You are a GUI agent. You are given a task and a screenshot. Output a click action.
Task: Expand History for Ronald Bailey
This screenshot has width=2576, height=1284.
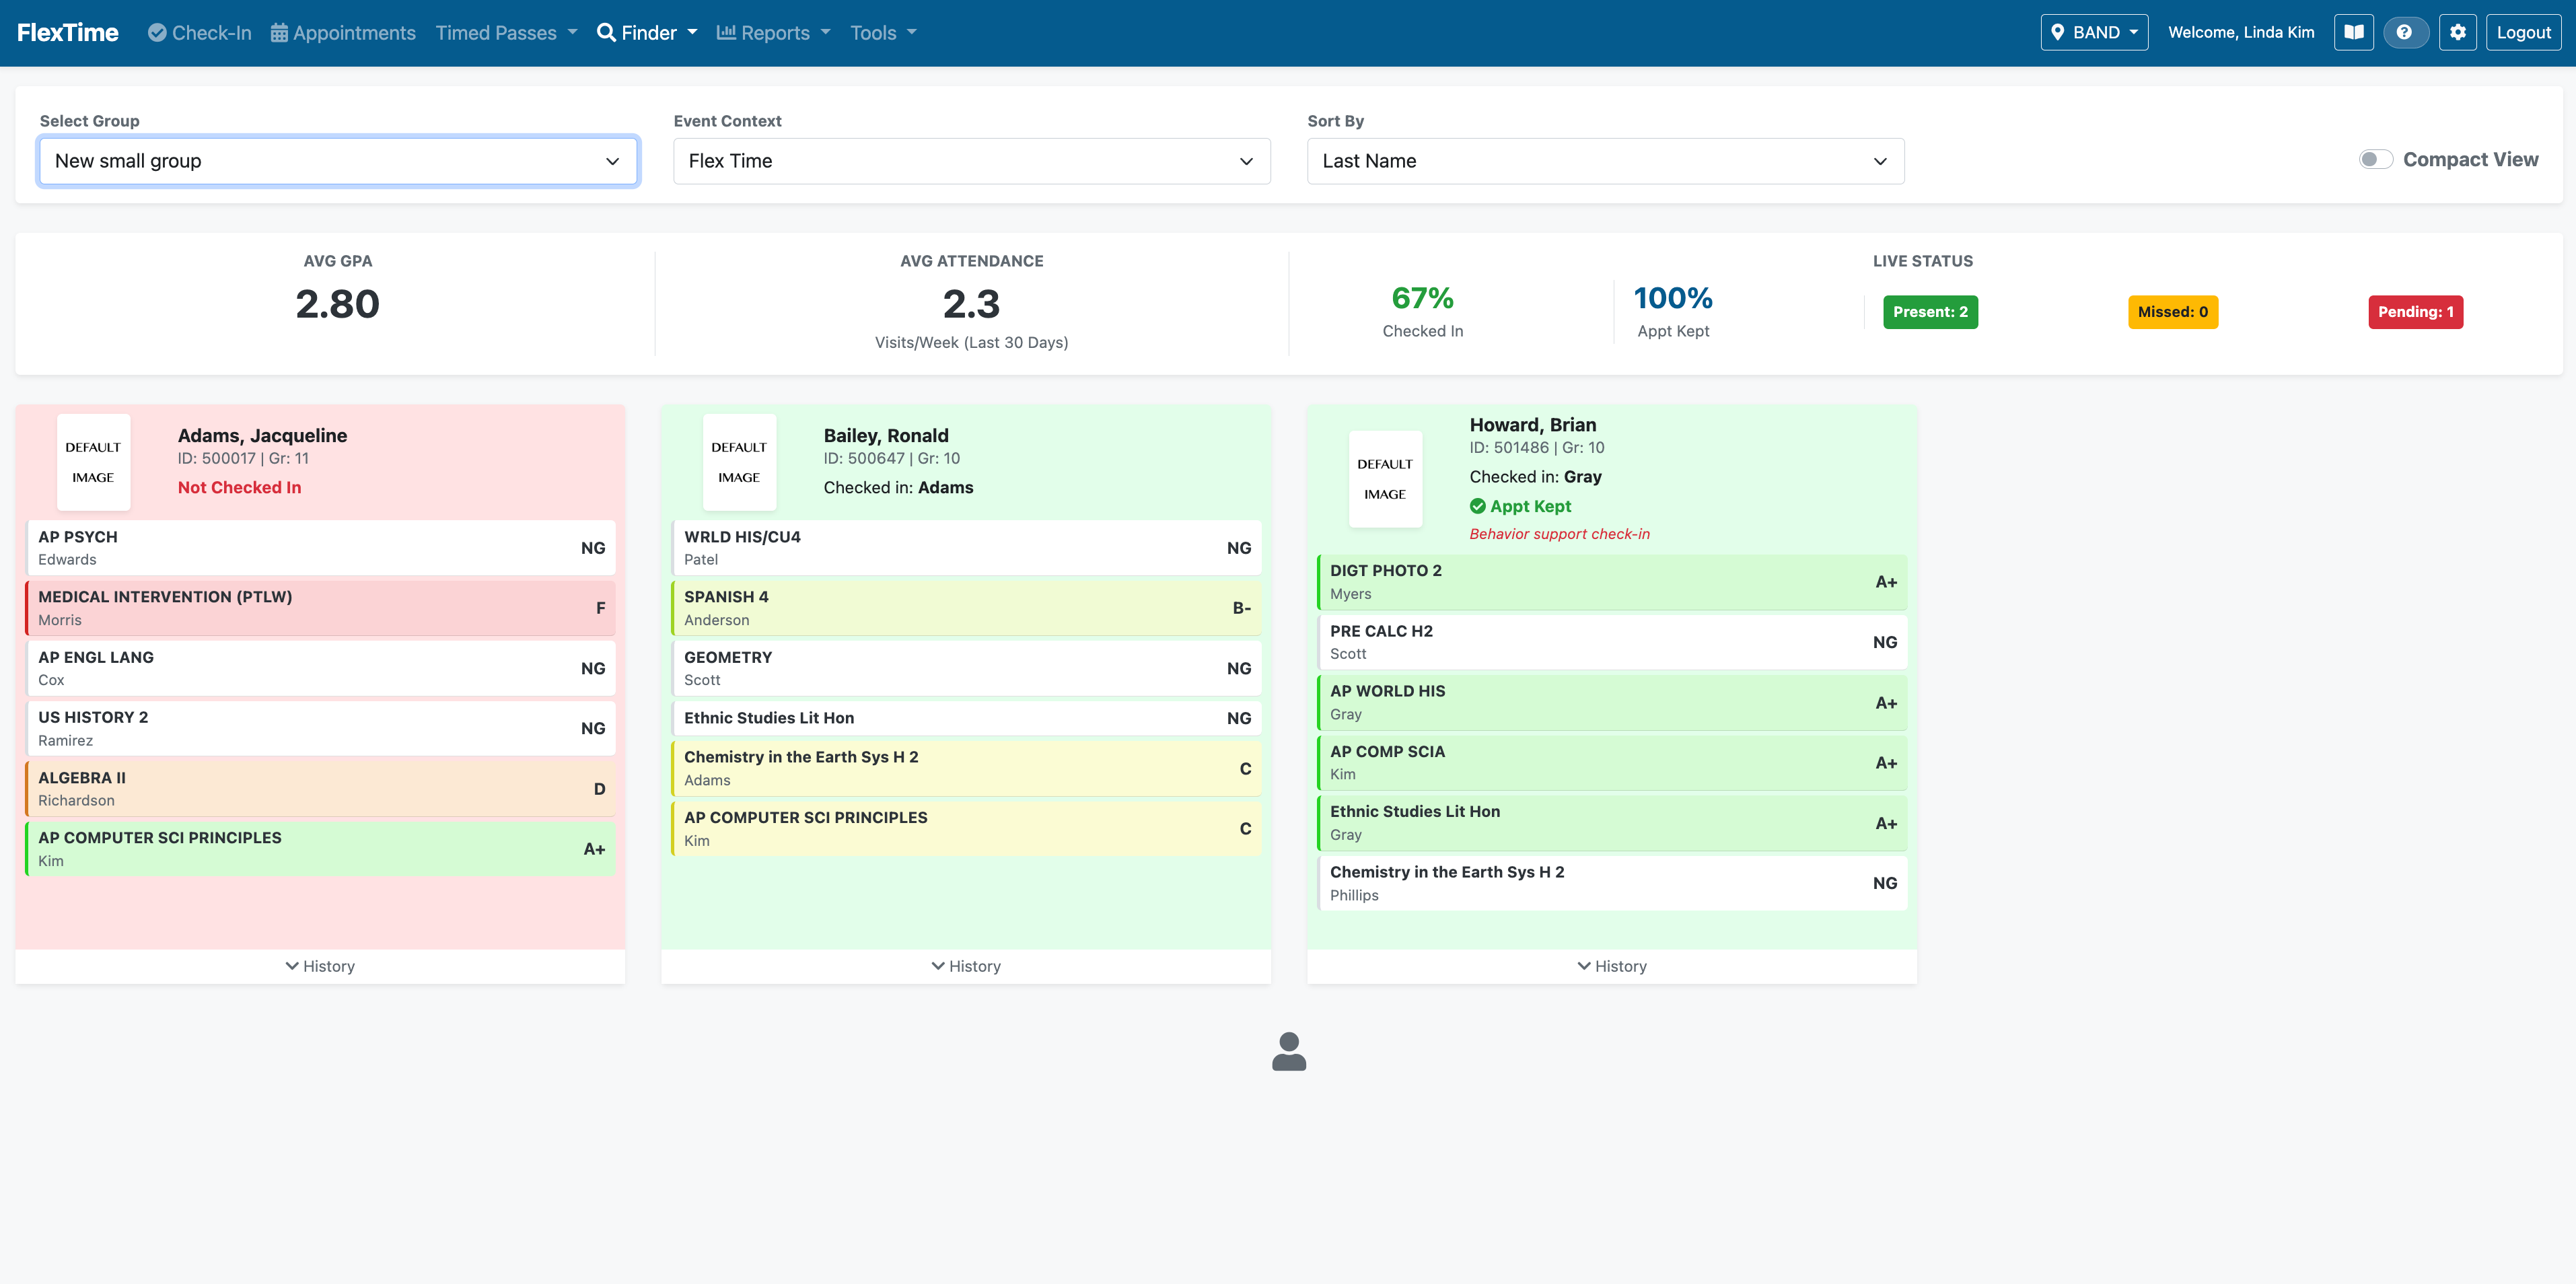(x=966, y=966)
